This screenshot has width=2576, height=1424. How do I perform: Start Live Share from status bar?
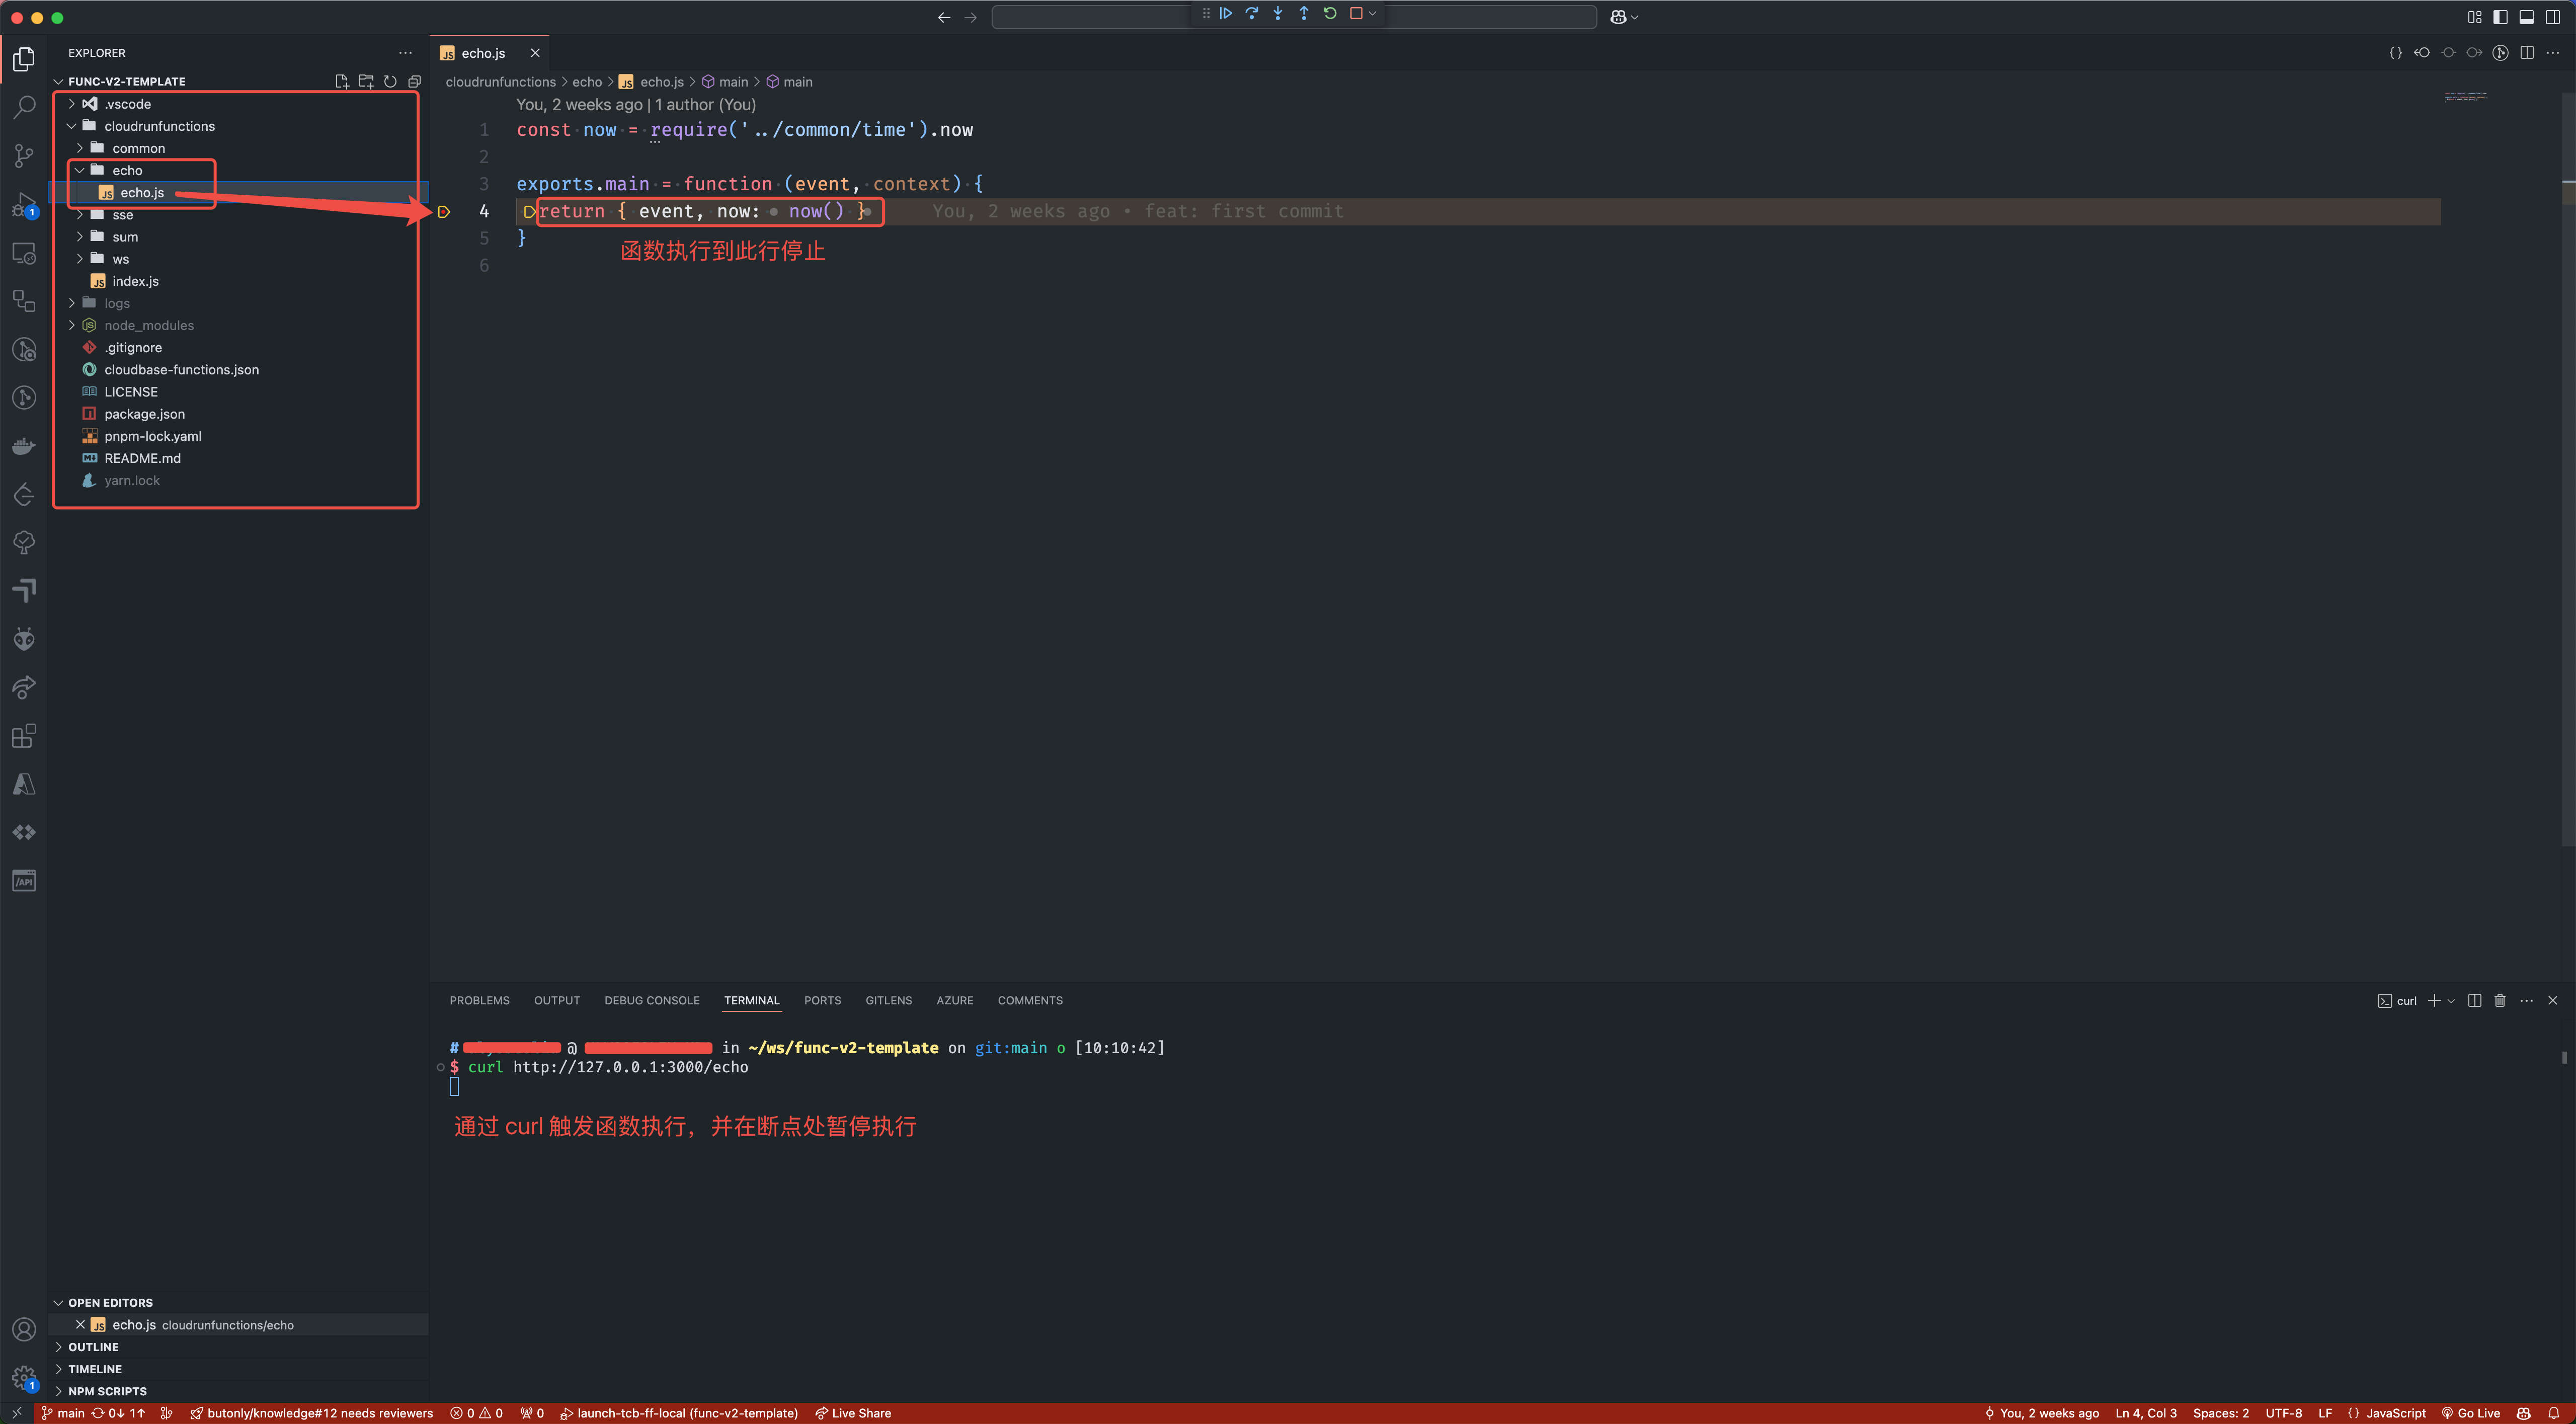tap(853, 1413)
